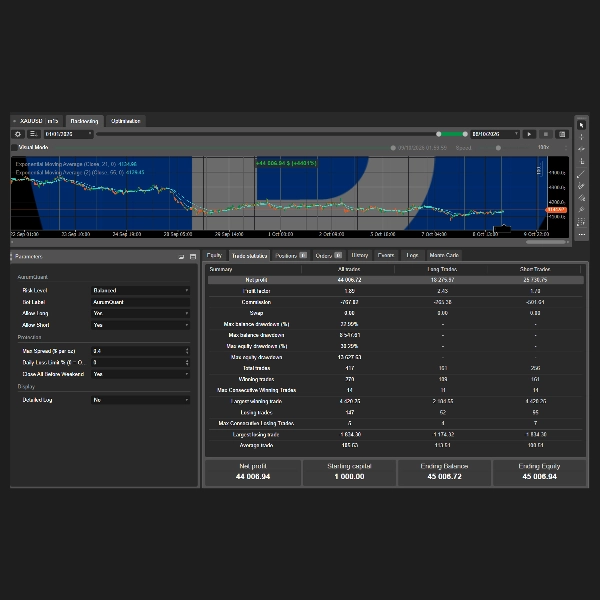Open the more tools ellipsis menu
The width and height of the screenshot is (600, 600).
581,234
